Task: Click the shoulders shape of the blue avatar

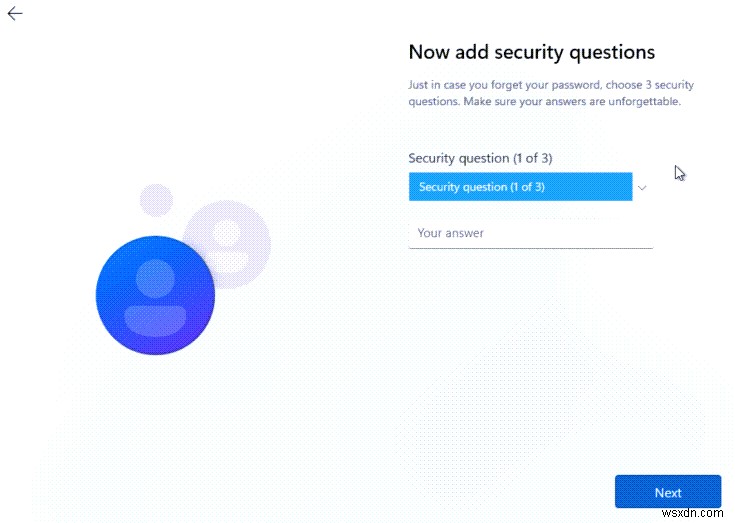Action: [155, 318]
